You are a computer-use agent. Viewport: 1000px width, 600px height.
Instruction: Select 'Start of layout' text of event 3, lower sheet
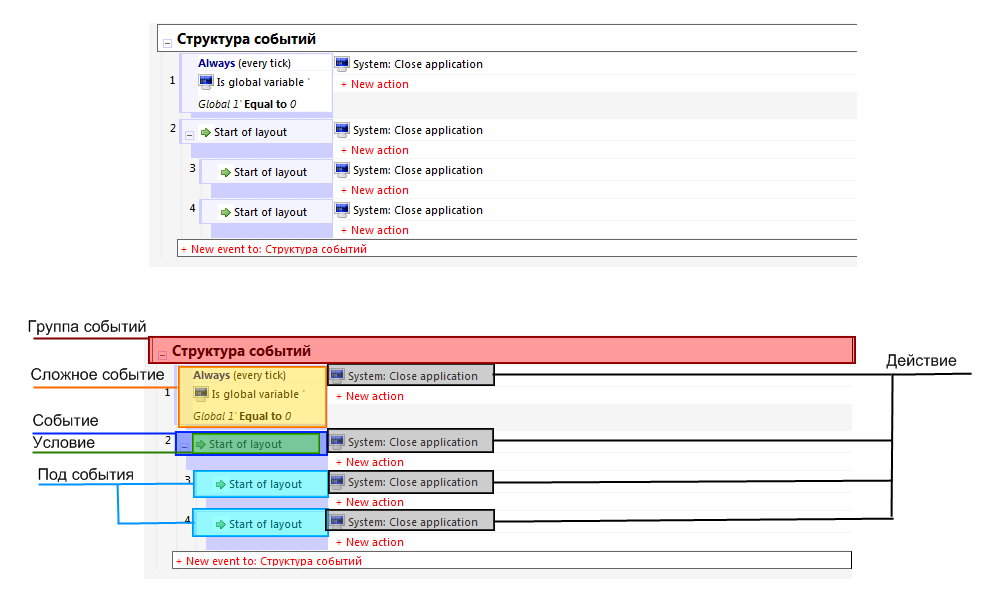point(265,484)
